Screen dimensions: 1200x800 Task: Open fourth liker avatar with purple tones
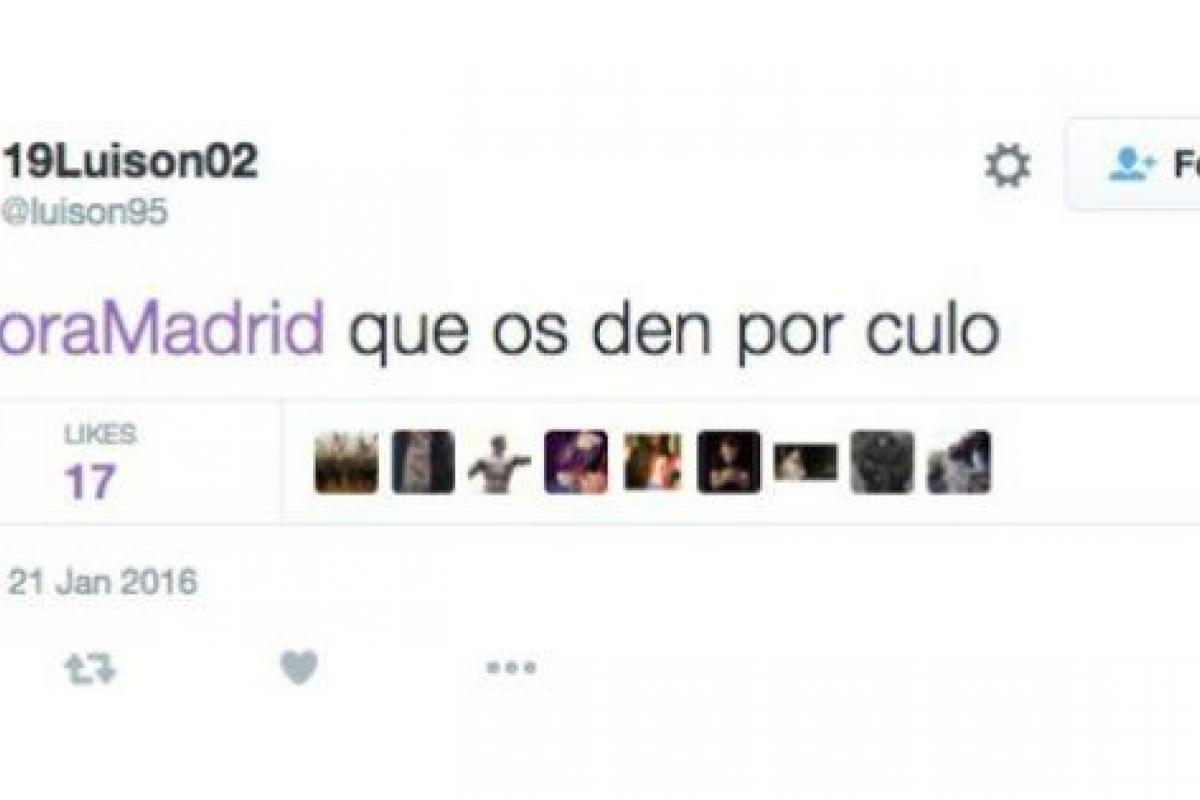(x=576, y=462)
